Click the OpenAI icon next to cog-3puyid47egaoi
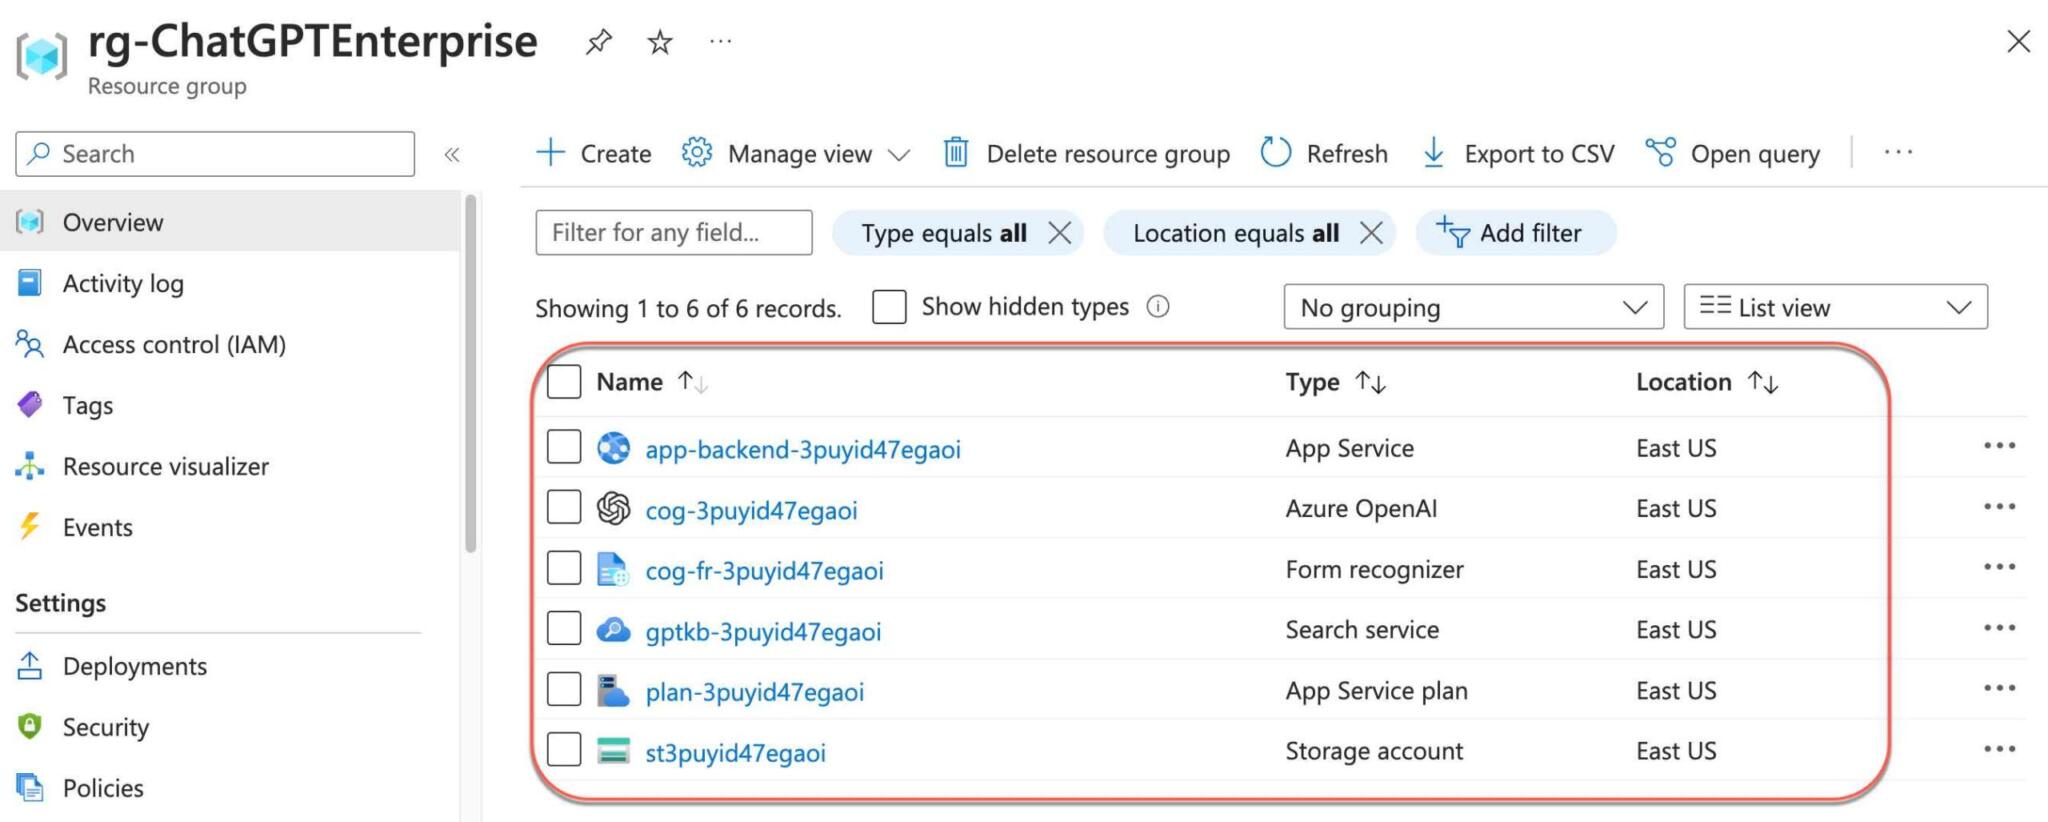Image resolution: width=2048 pixels, height=822 pixels. [x=613, y=509]
